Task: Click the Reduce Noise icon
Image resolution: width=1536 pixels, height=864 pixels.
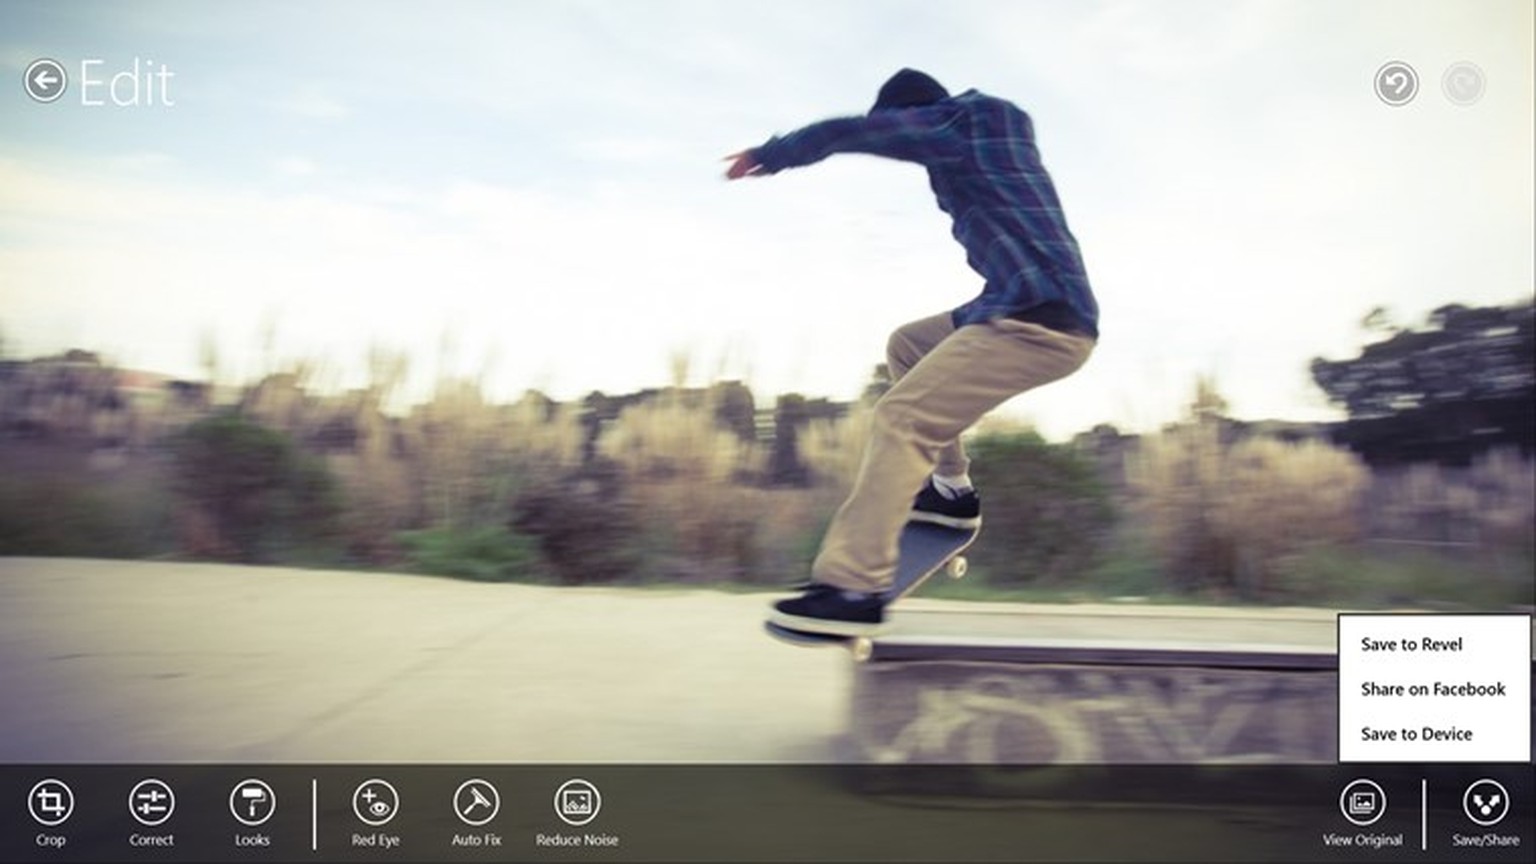Action: point(577,802)
